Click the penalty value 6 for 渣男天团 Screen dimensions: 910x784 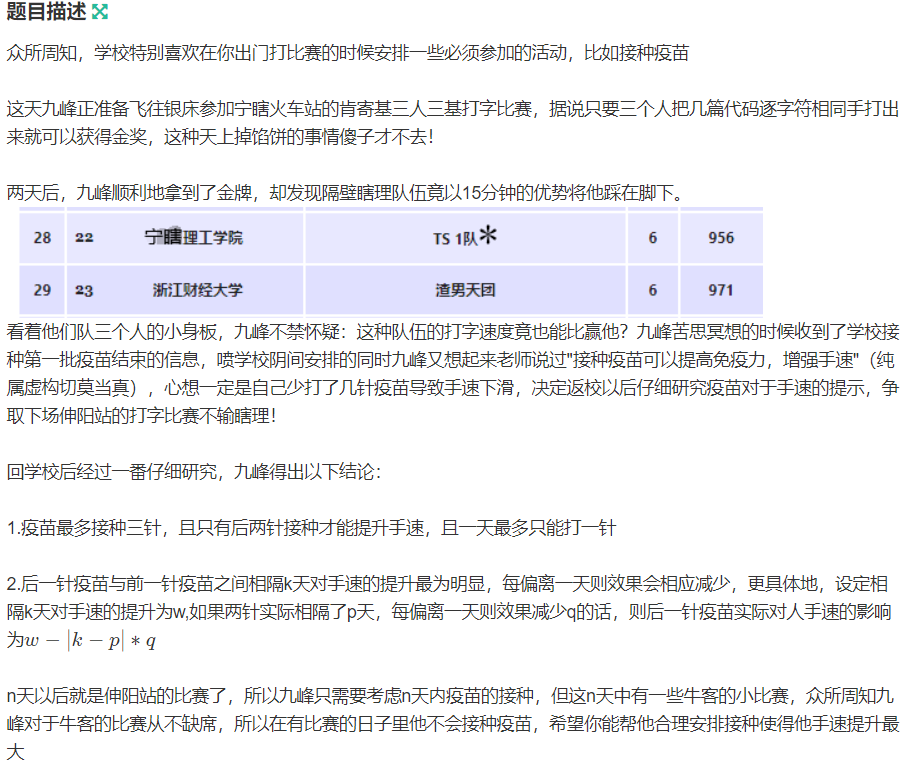652,290
